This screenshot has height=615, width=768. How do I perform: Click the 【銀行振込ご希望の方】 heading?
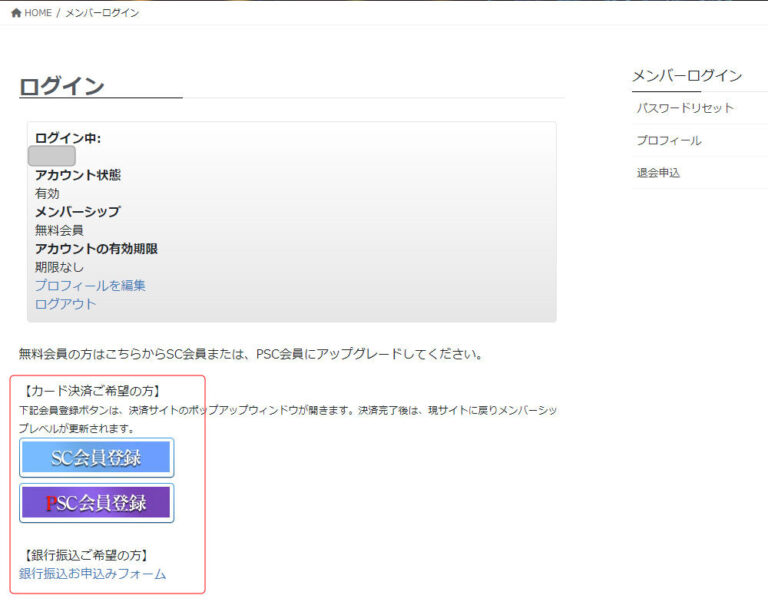(86, 555)
